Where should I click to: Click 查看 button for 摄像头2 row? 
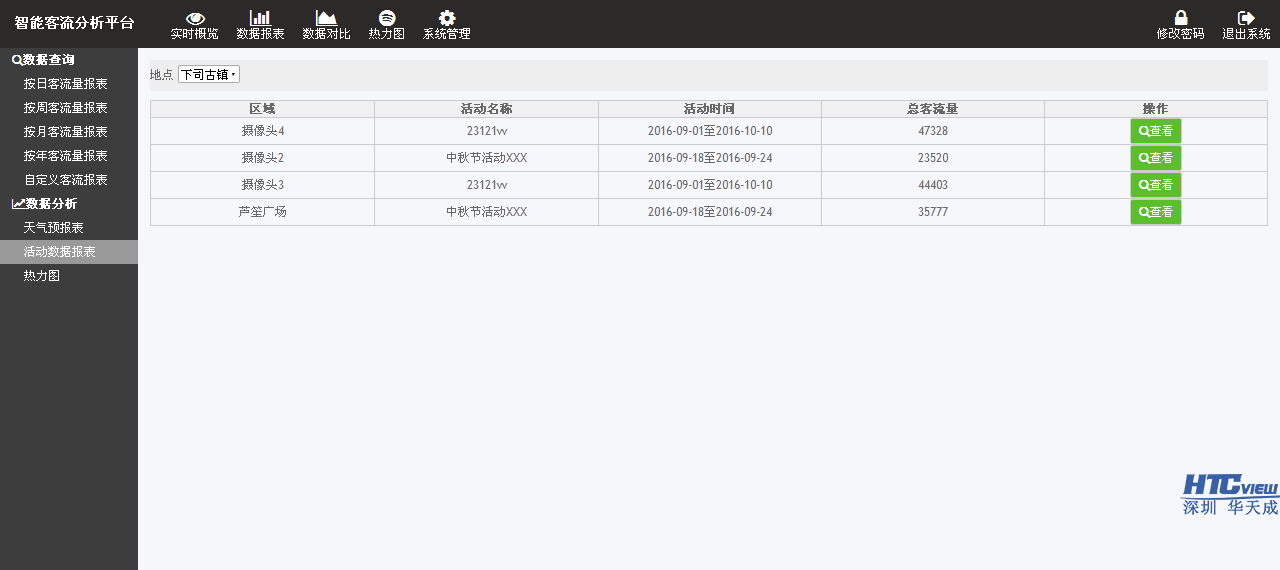1155,158
